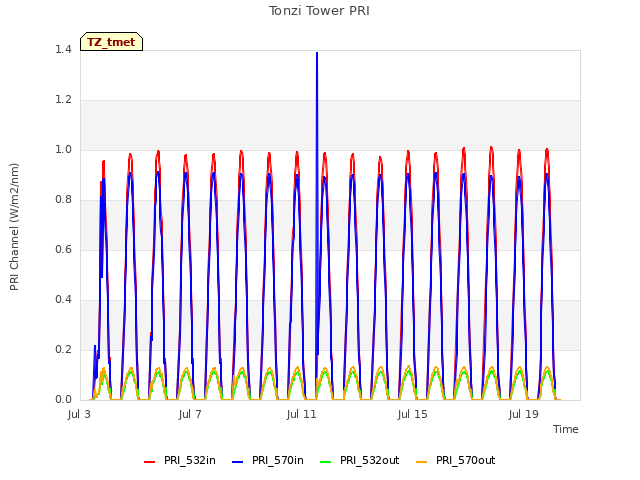This screenshot has width=640, height=480.
Task: Click the 0.2 y-axis tick label
Action: click(64, 350)
